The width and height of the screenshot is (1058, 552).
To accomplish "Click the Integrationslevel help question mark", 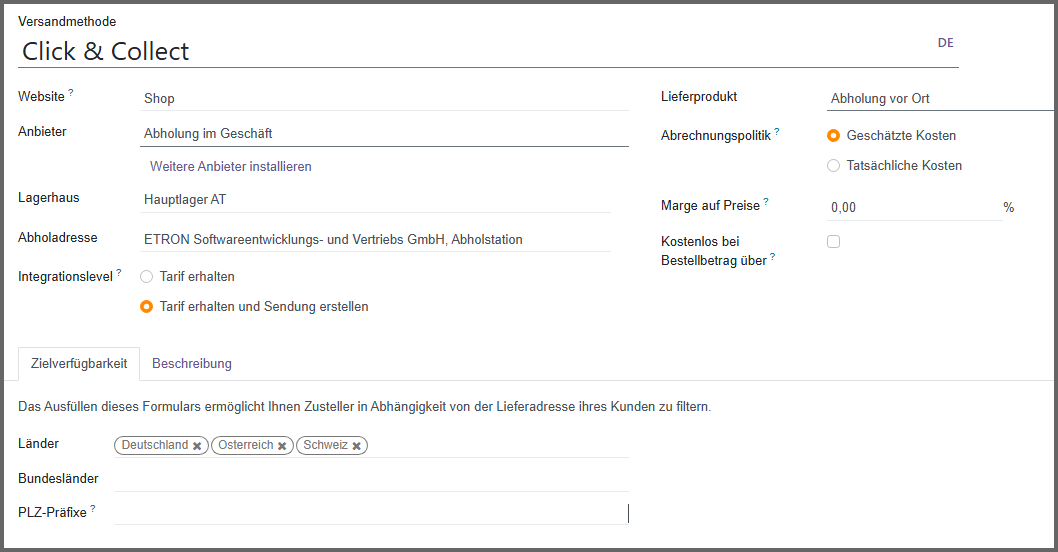I will [119, 271].
